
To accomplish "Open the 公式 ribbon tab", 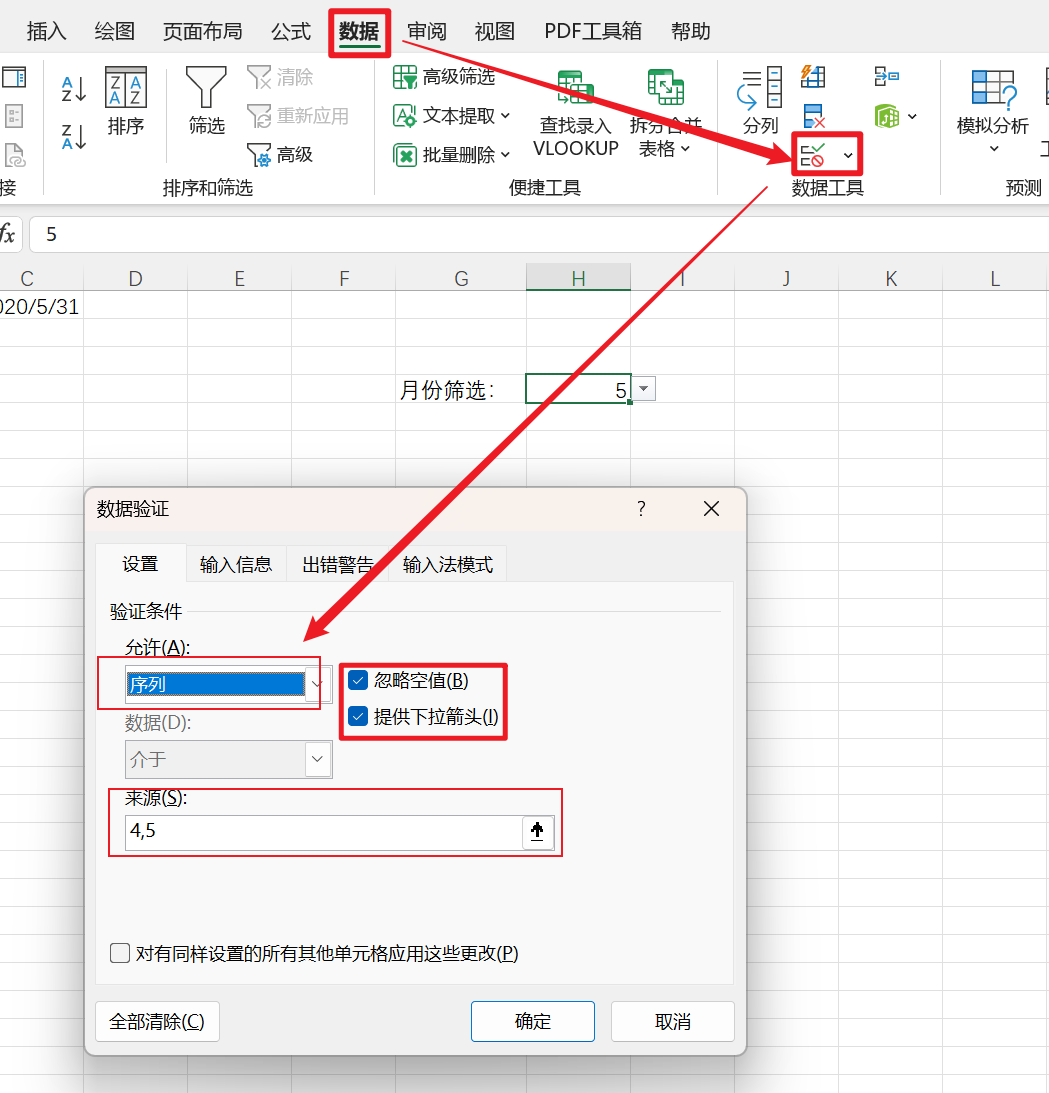I will 291,32.
